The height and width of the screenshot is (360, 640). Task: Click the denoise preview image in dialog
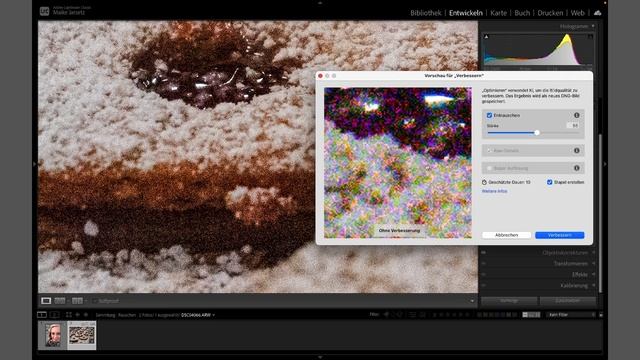(398, 163)
